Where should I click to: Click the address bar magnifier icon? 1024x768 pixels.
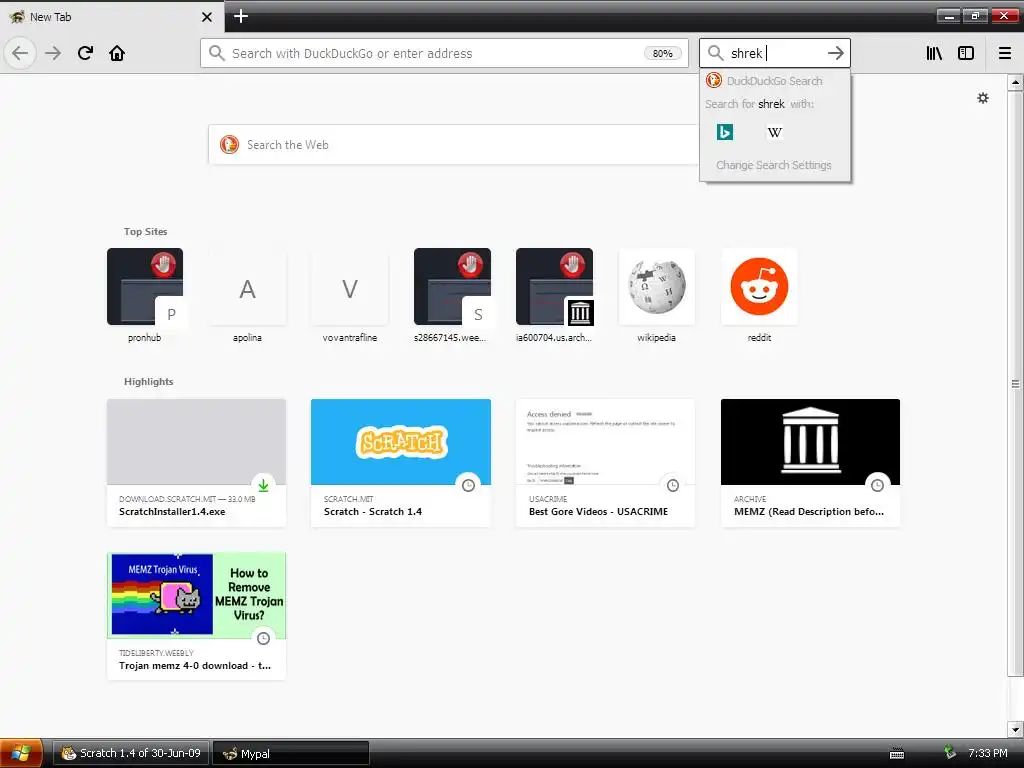click(217, 53)
